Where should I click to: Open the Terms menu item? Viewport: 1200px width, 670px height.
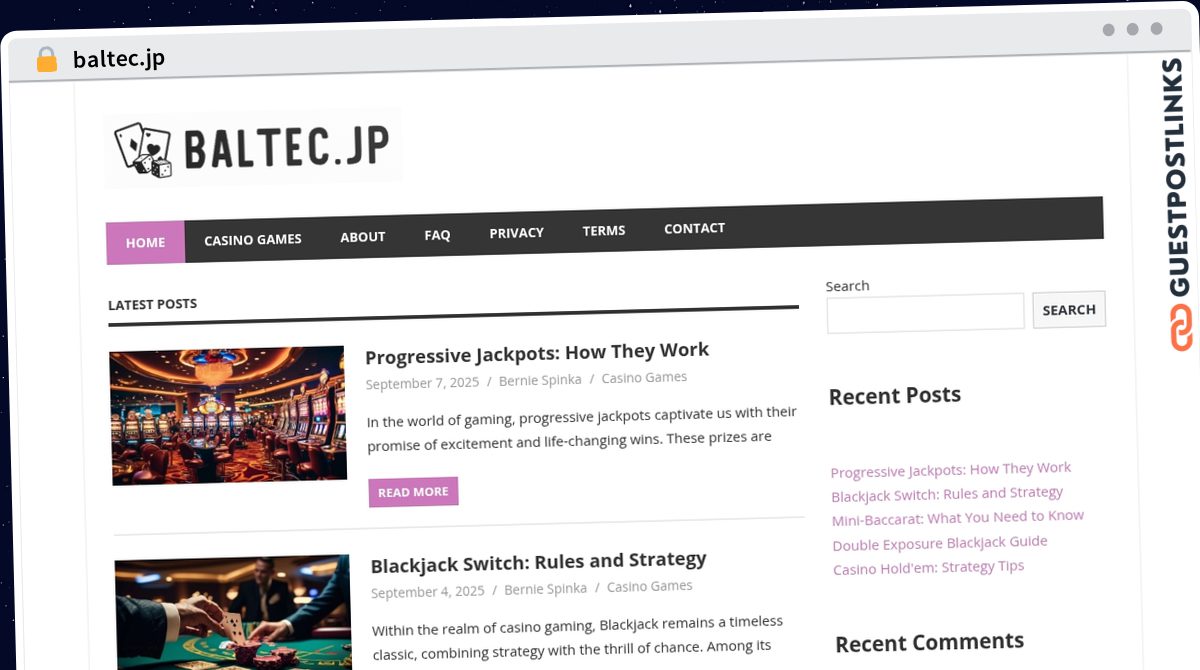pyautogui.click(x=604, y=230)
